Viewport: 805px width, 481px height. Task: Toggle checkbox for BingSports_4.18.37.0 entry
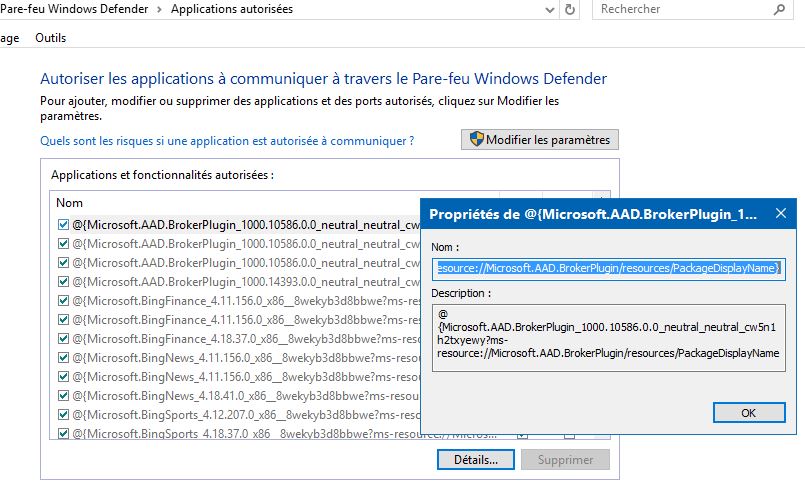(63, 433)
